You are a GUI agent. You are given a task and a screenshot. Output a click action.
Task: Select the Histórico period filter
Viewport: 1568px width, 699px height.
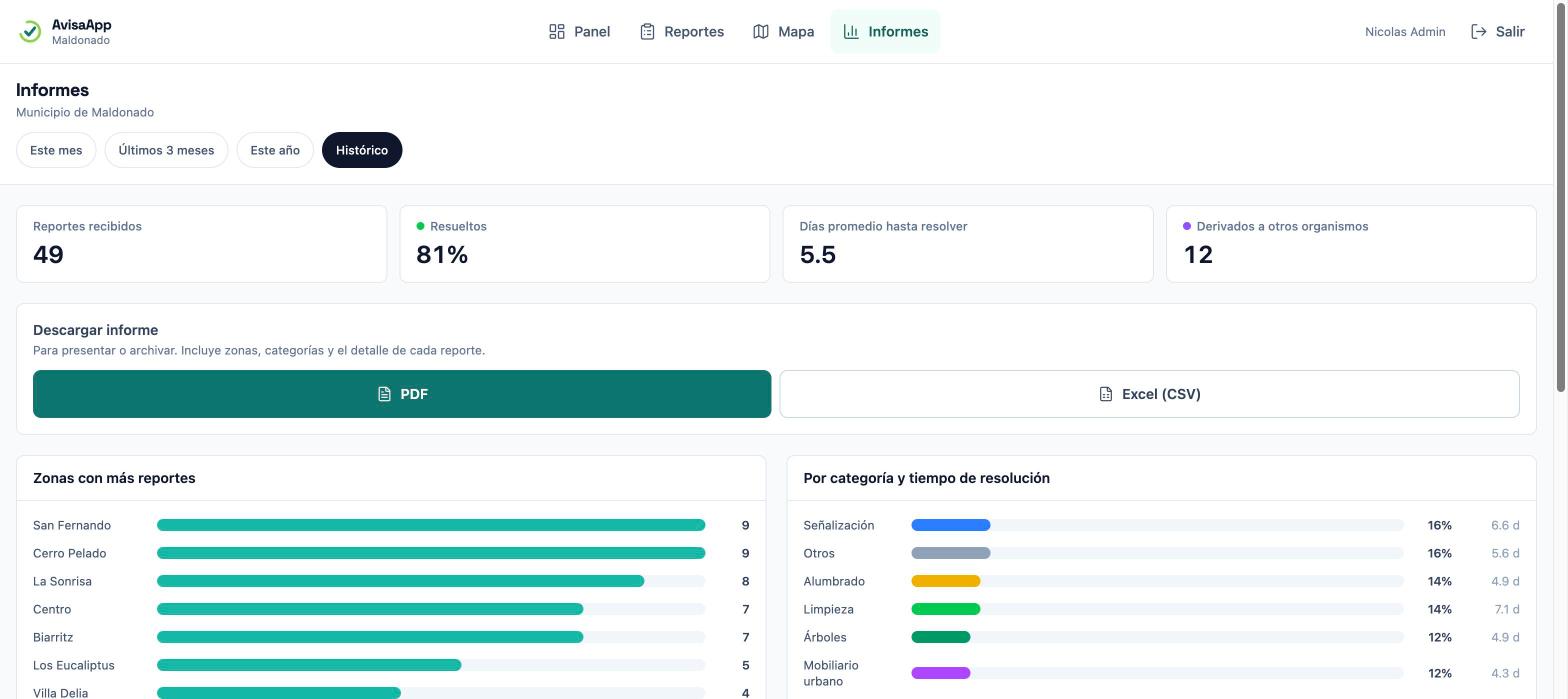pyautogui.click(x=362, y=150)
